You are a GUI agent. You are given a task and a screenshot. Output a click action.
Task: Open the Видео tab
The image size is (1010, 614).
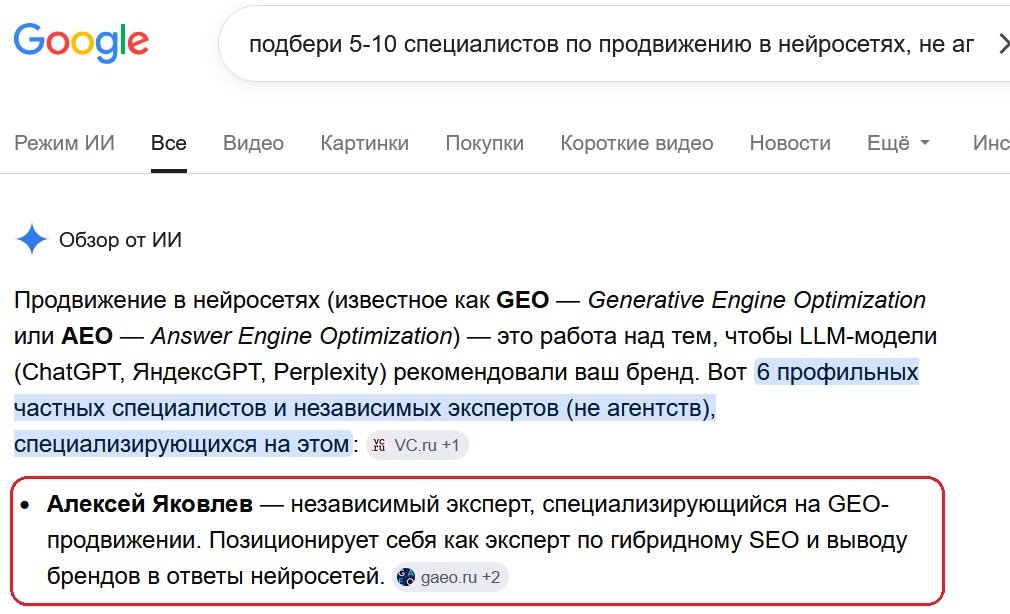(253, 143)
